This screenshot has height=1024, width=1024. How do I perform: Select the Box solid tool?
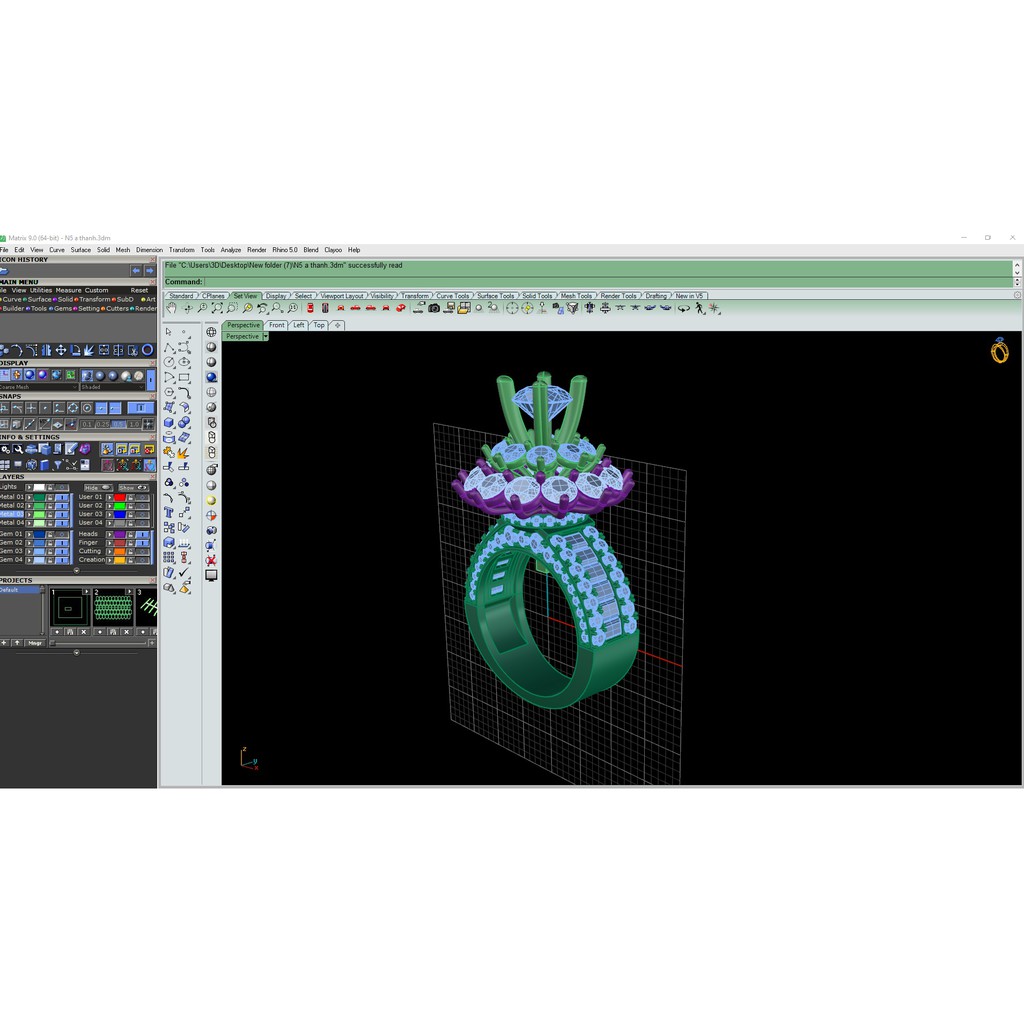(169, 422)
